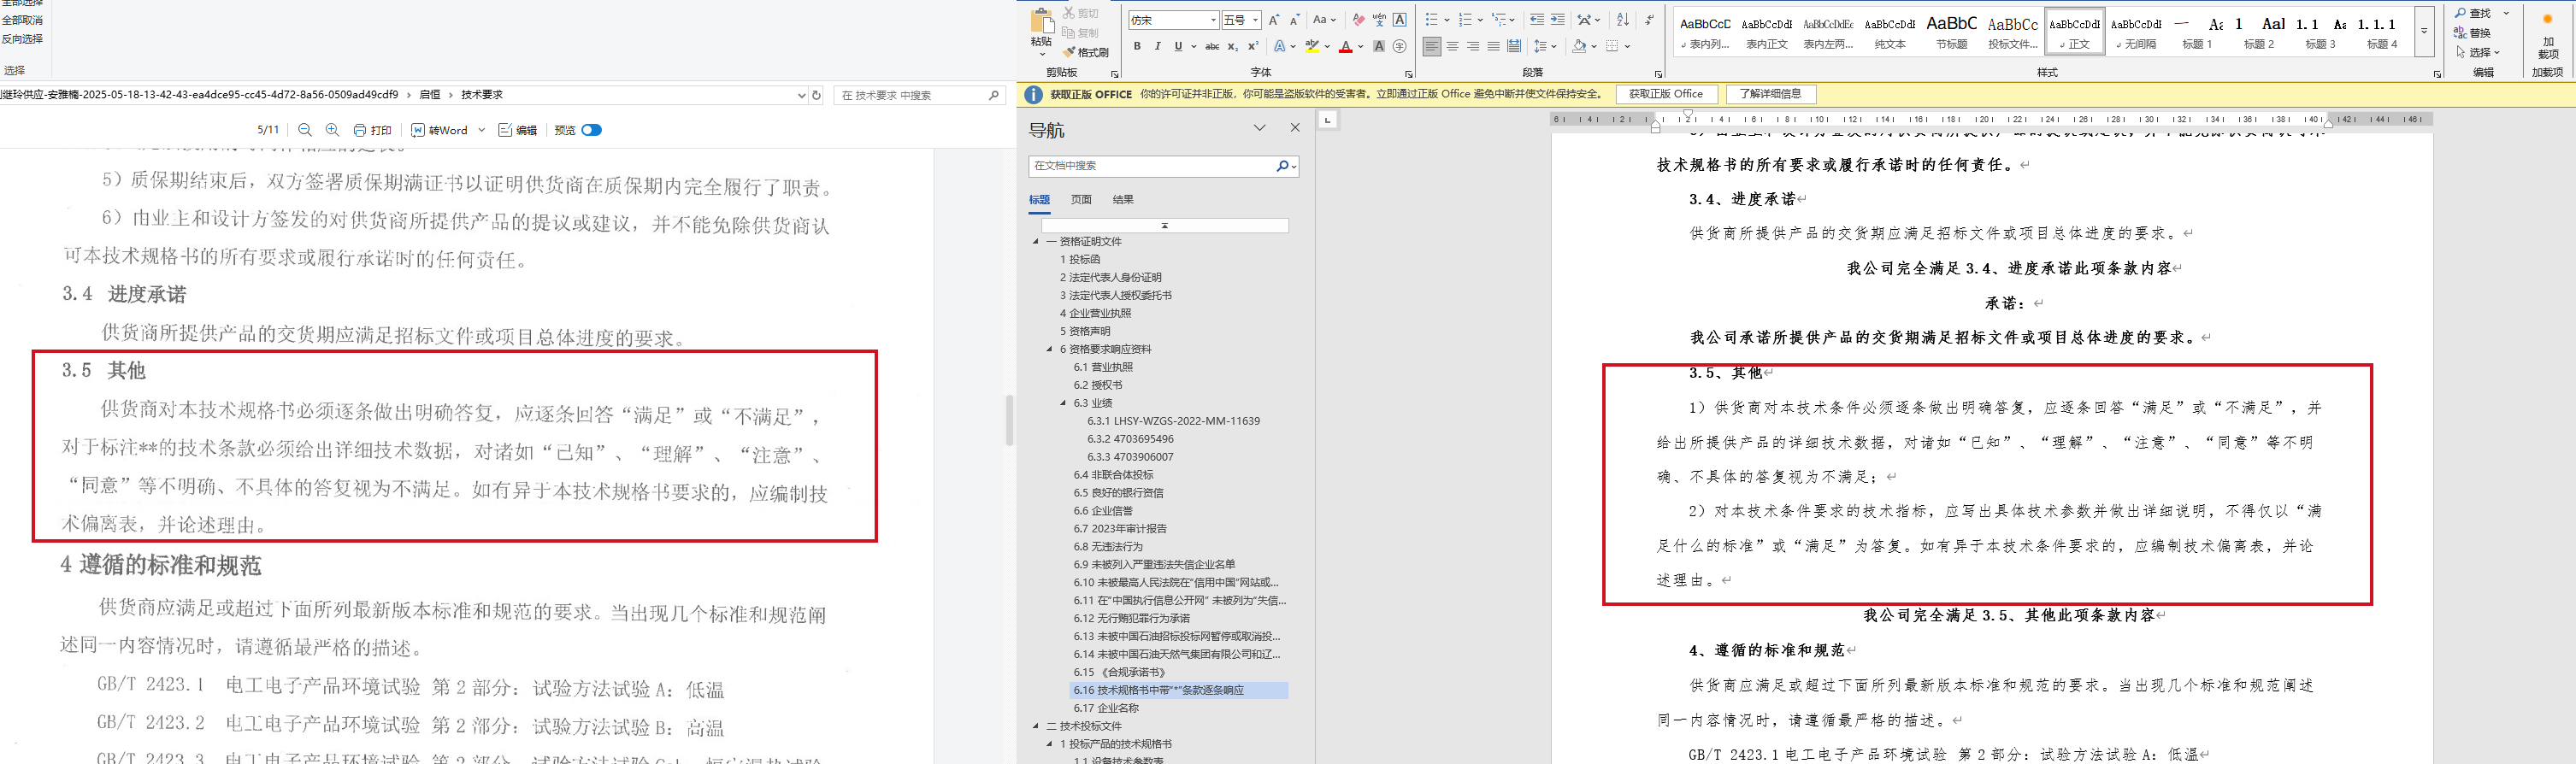Toggle the 预览 preview switch
Image resolution: width=2576 pixels, height=764 pixels.
592,130
